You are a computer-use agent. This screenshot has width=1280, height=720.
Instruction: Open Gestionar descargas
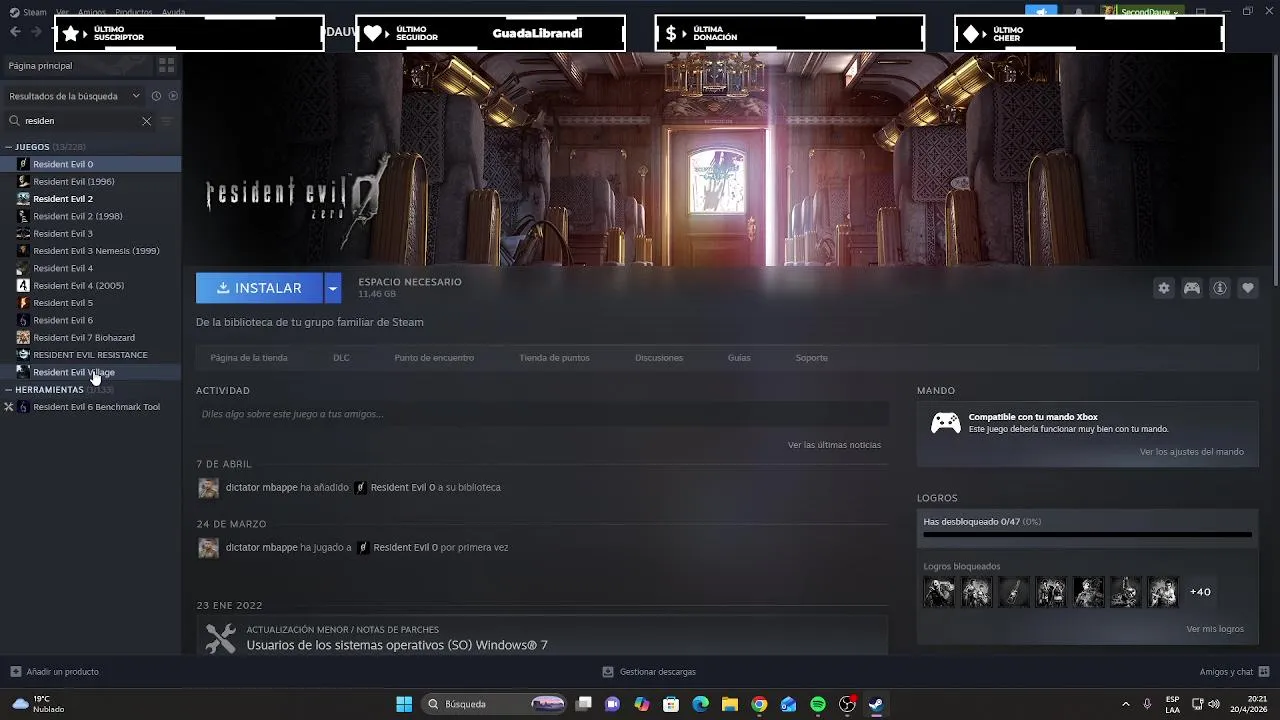pos(649,672)
